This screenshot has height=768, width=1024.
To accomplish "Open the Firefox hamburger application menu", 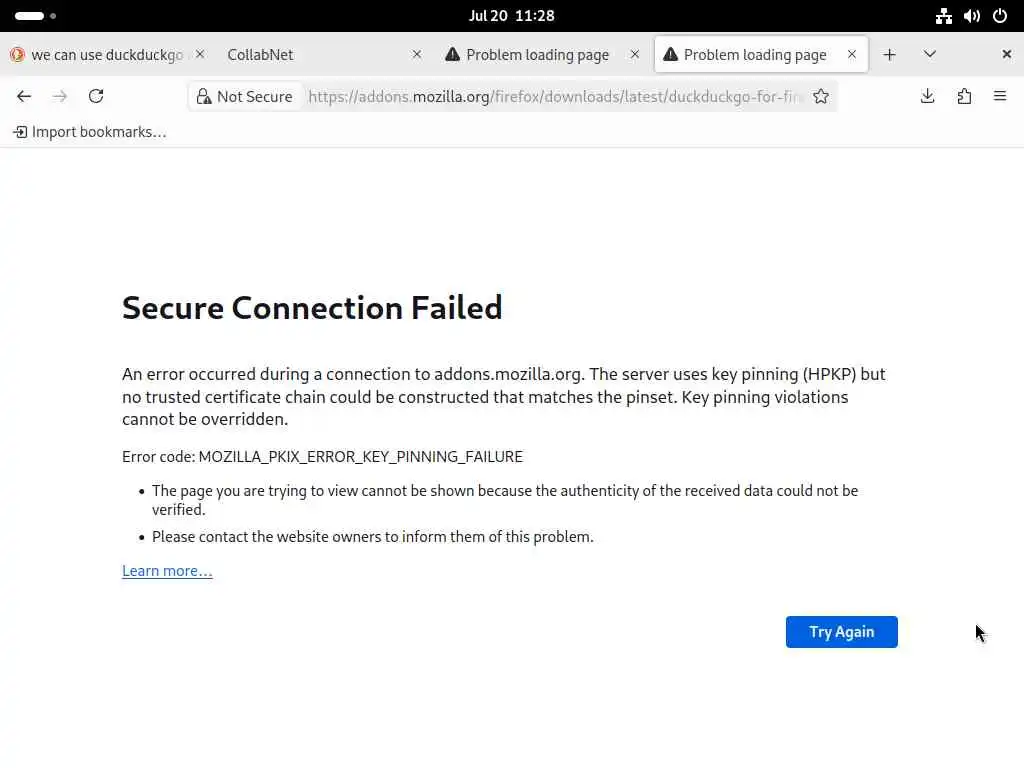I will click(x=1000, y=96).
